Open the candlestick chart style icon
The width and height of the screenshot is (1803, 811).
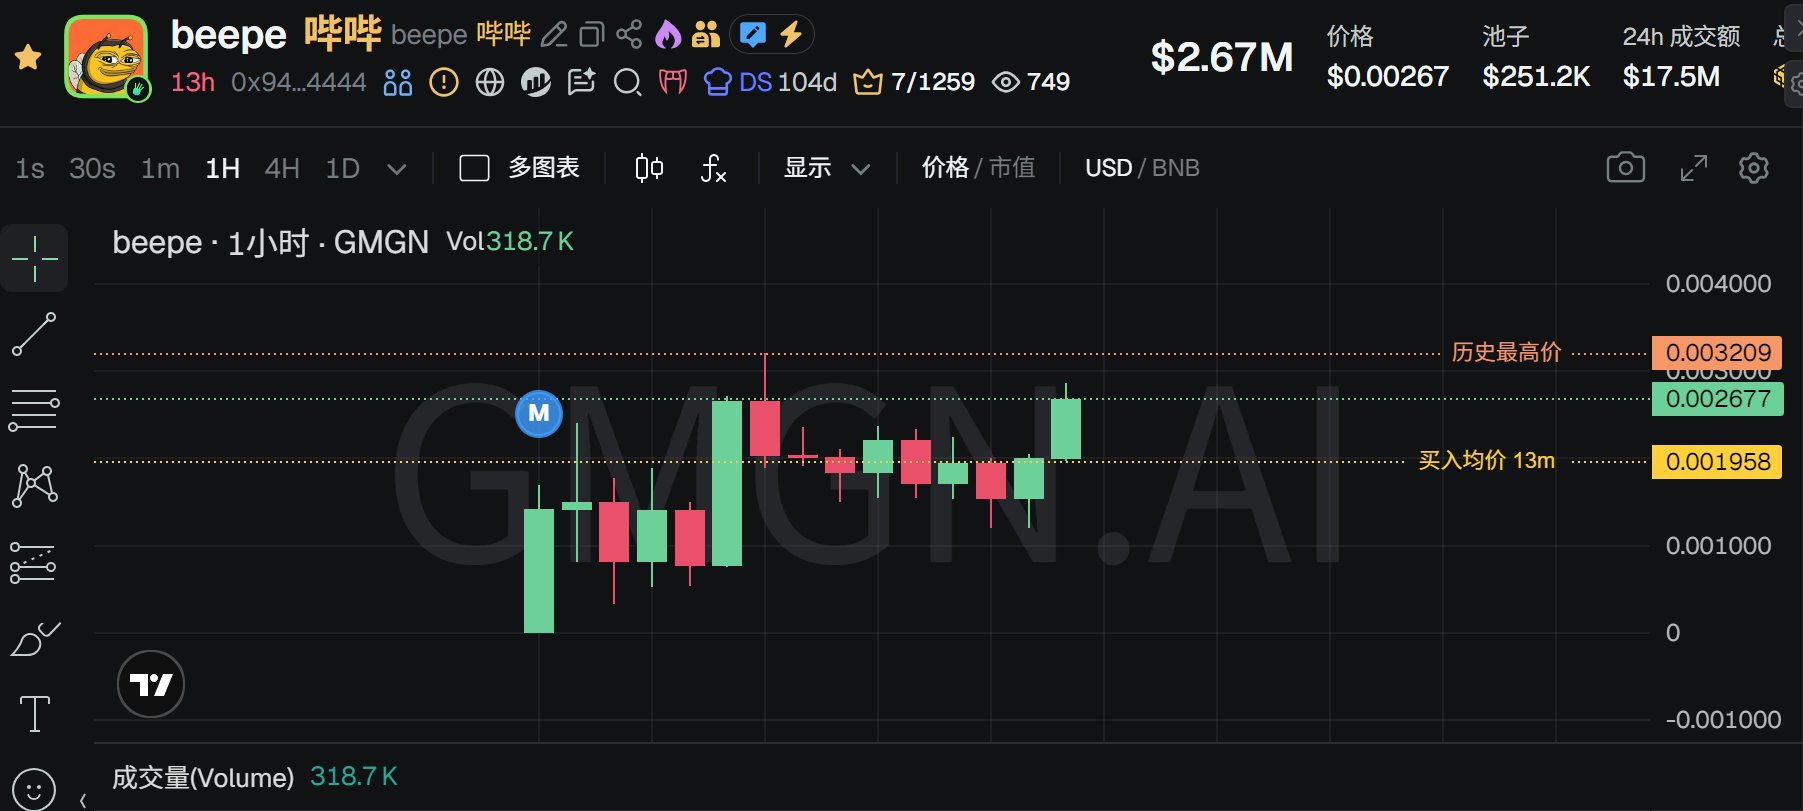pos(649,168)
